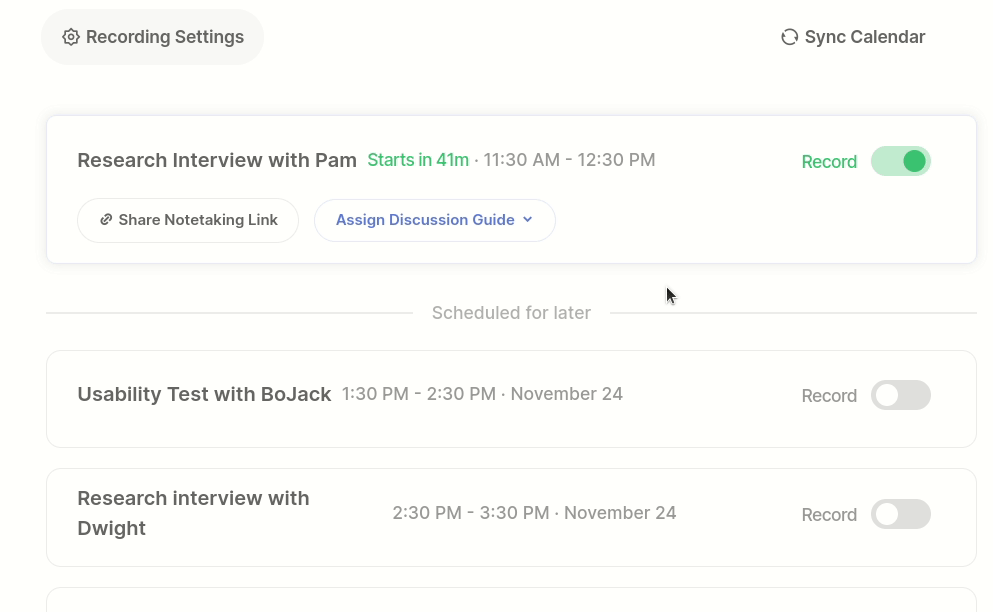The image size is (993, 612).
Task: Click the 'Scheduled for later' divider heading
Action: (x=511, y=313)
